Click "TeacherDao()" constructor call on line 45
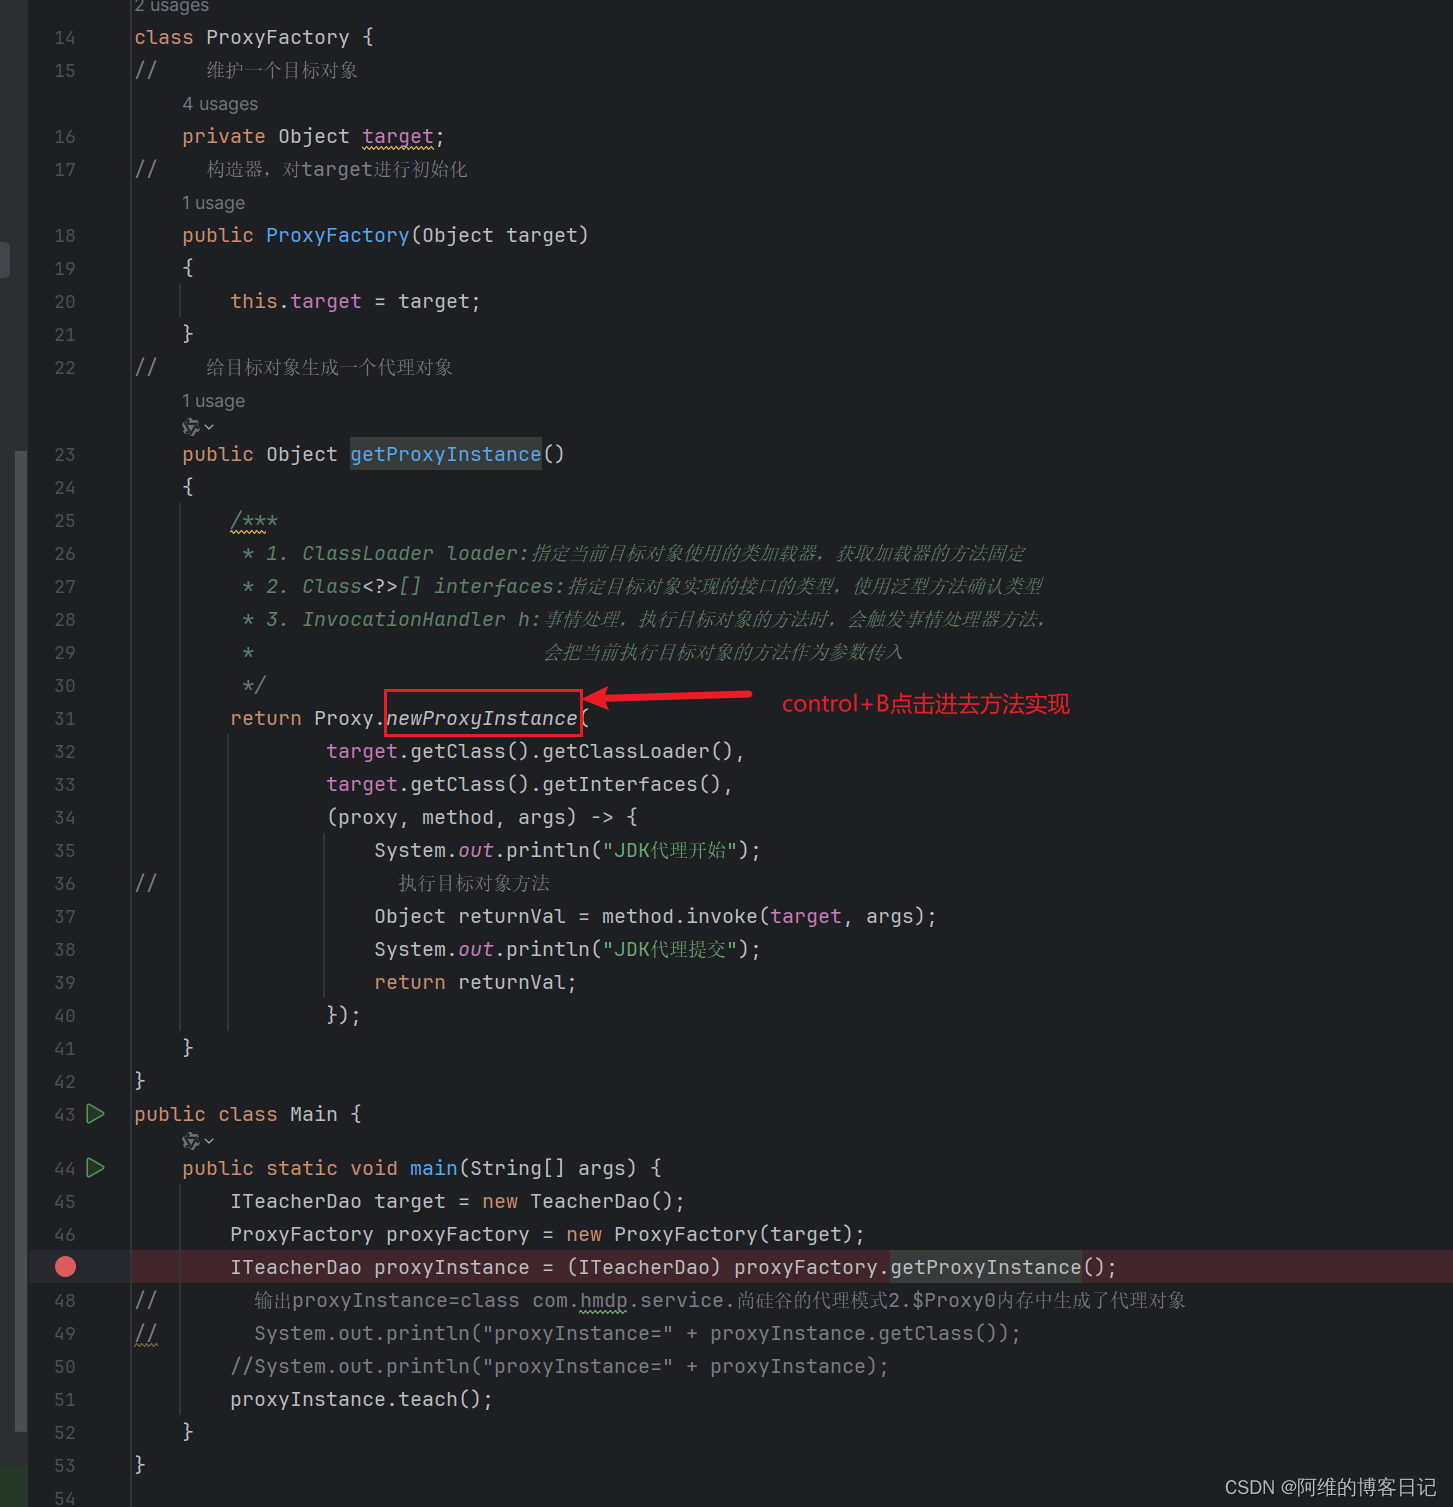Image resolution: width=1453 pixels, height=1507 pixels. coord(602,1201)
